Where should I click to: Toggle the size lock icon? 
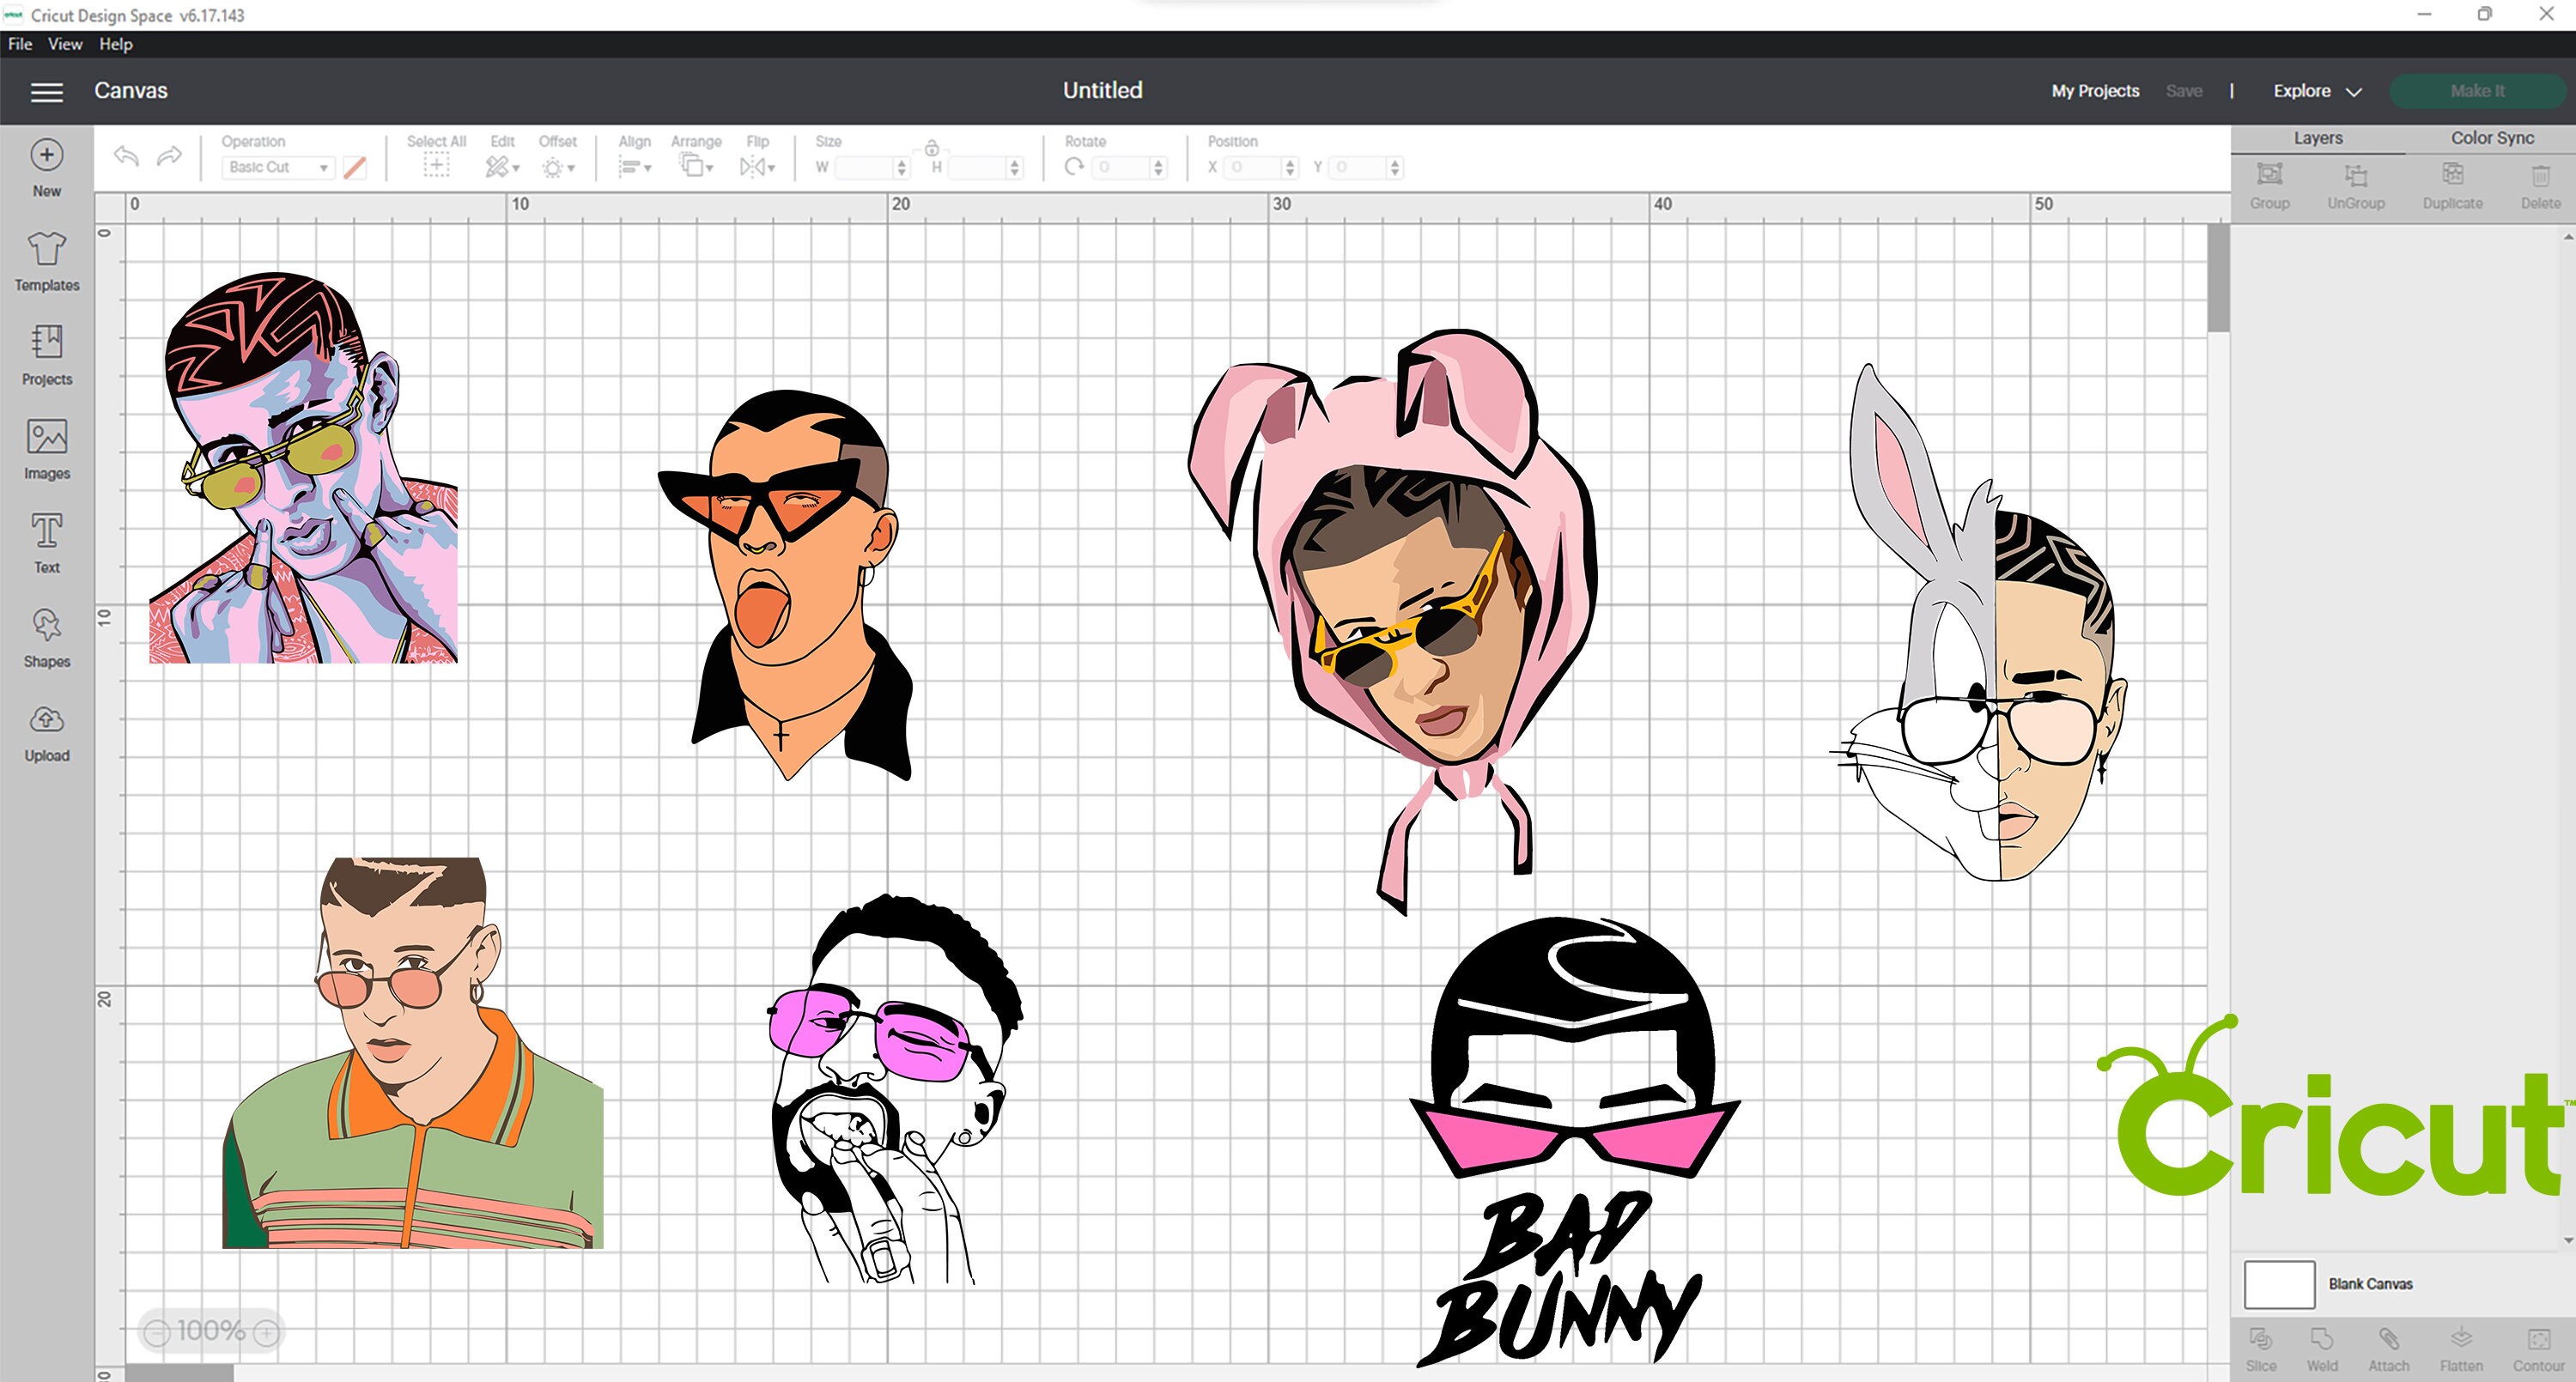931,148
